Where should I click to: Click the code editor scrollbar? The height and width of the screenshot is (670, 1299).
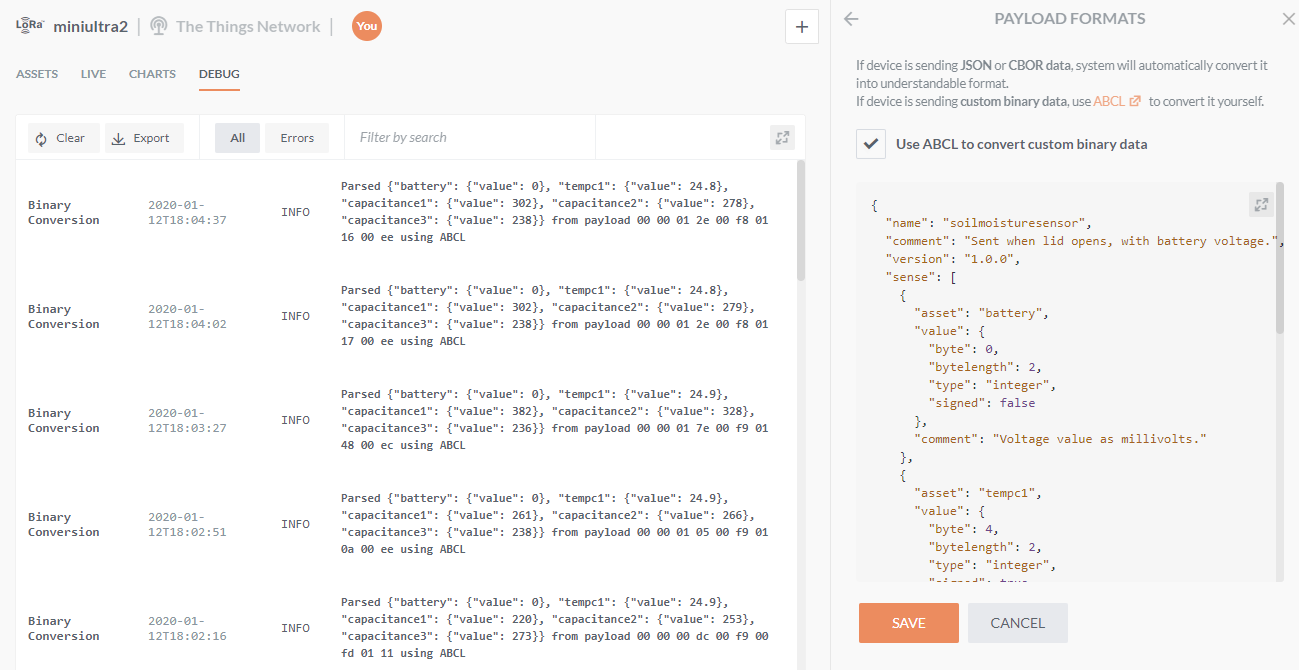click(x=1280, y=260)
